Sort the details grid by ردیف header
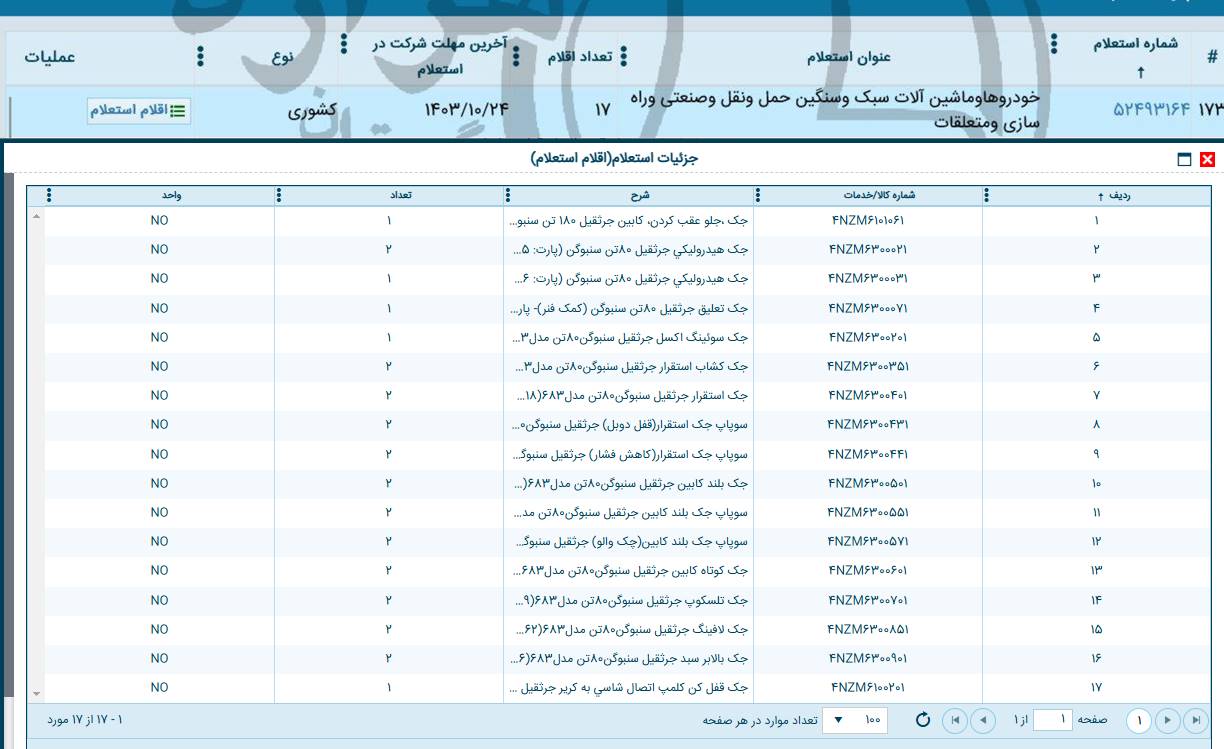The height and width of the screenshot is (749, 1224). point(1112,195)
